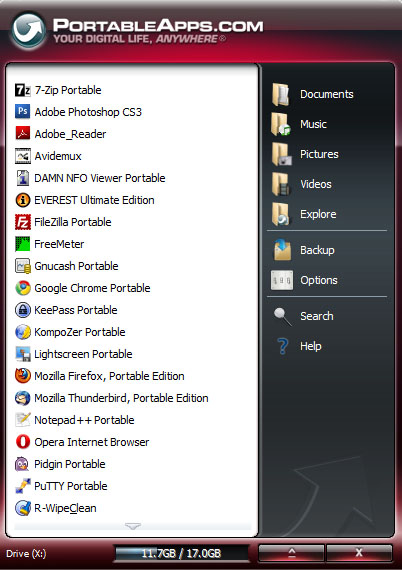Click the 'EVEREST Ultimate Edition' name
This screenshot has height=570, width=402.
coord(94,200)
